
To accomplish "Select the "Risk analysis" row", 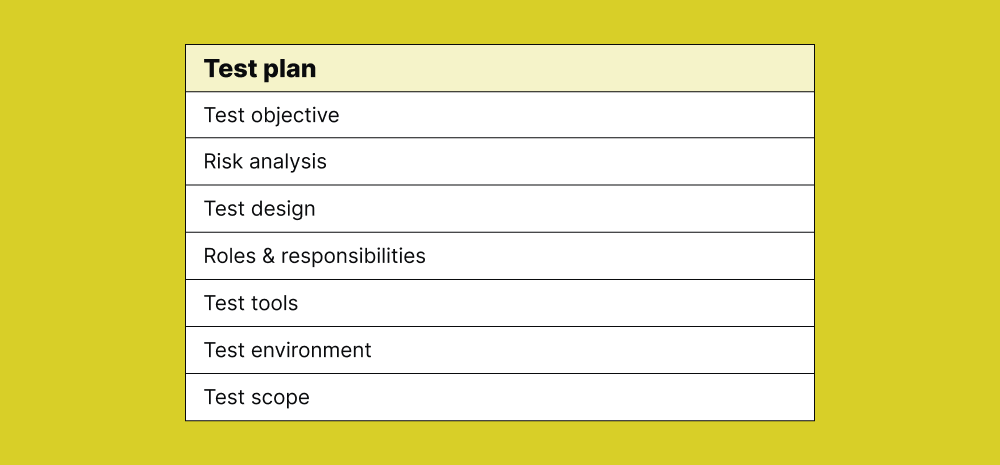I will coord(499,162).
